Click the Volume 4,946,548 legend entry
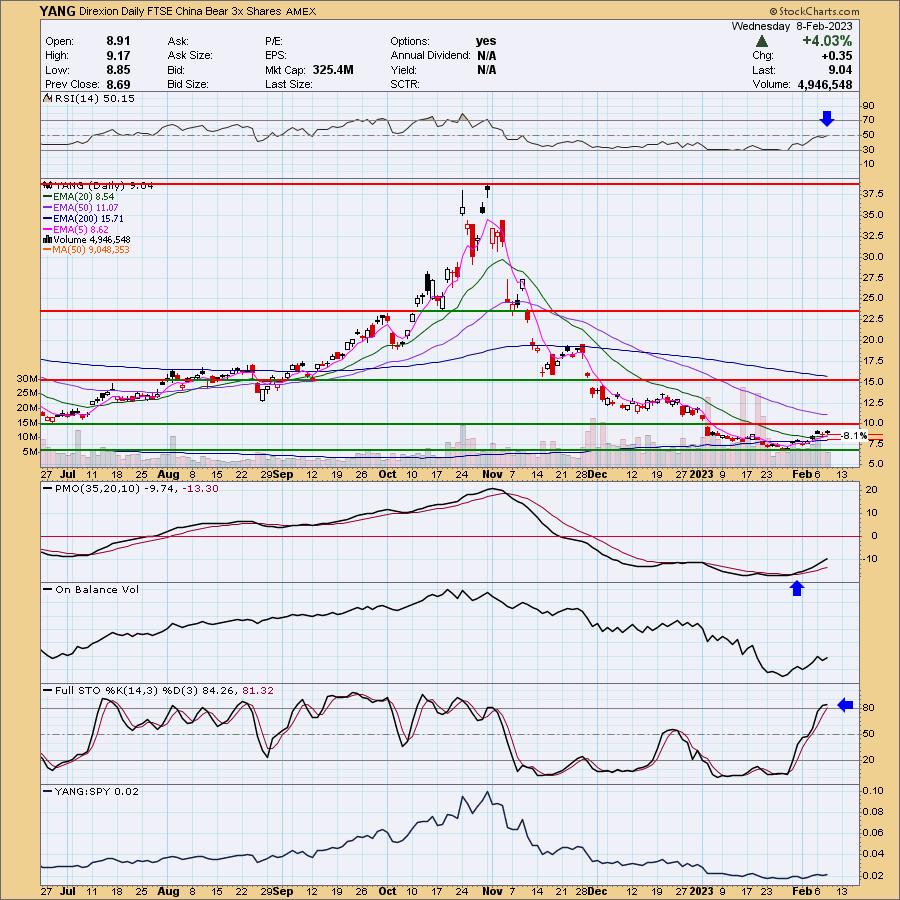Image resolution: width=900 pixels, height=900 pixels. (87, 239)
